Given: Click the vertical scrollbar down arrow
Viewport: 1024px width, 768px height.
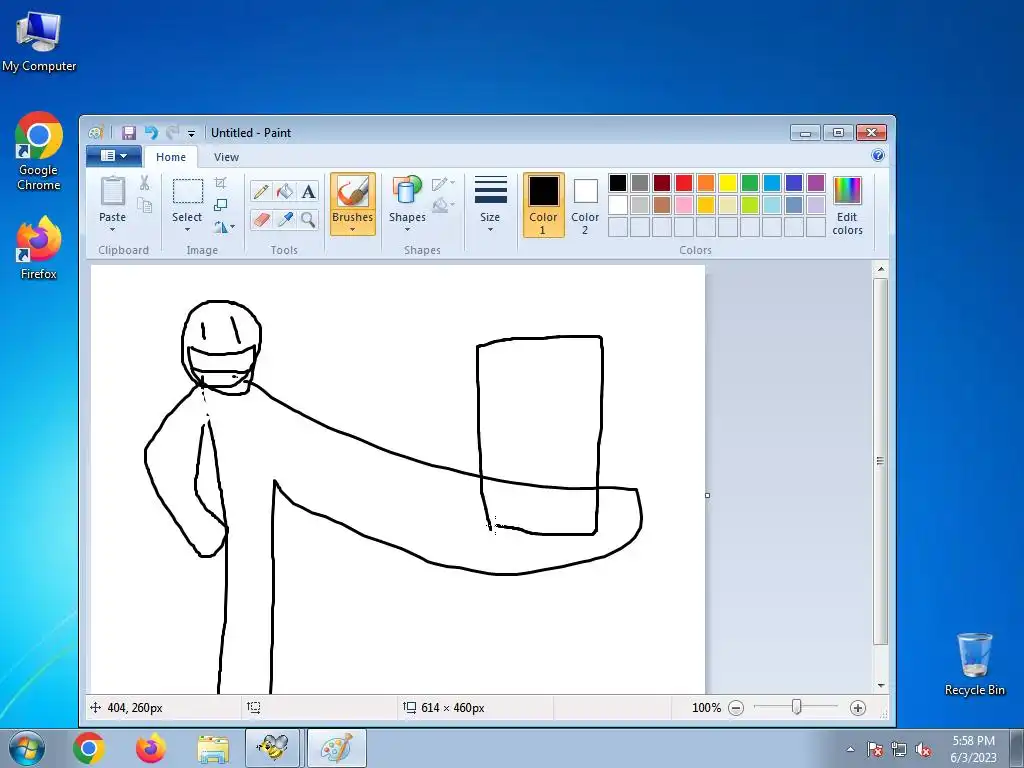Looking at the screenshot, I should coord(881,686).
